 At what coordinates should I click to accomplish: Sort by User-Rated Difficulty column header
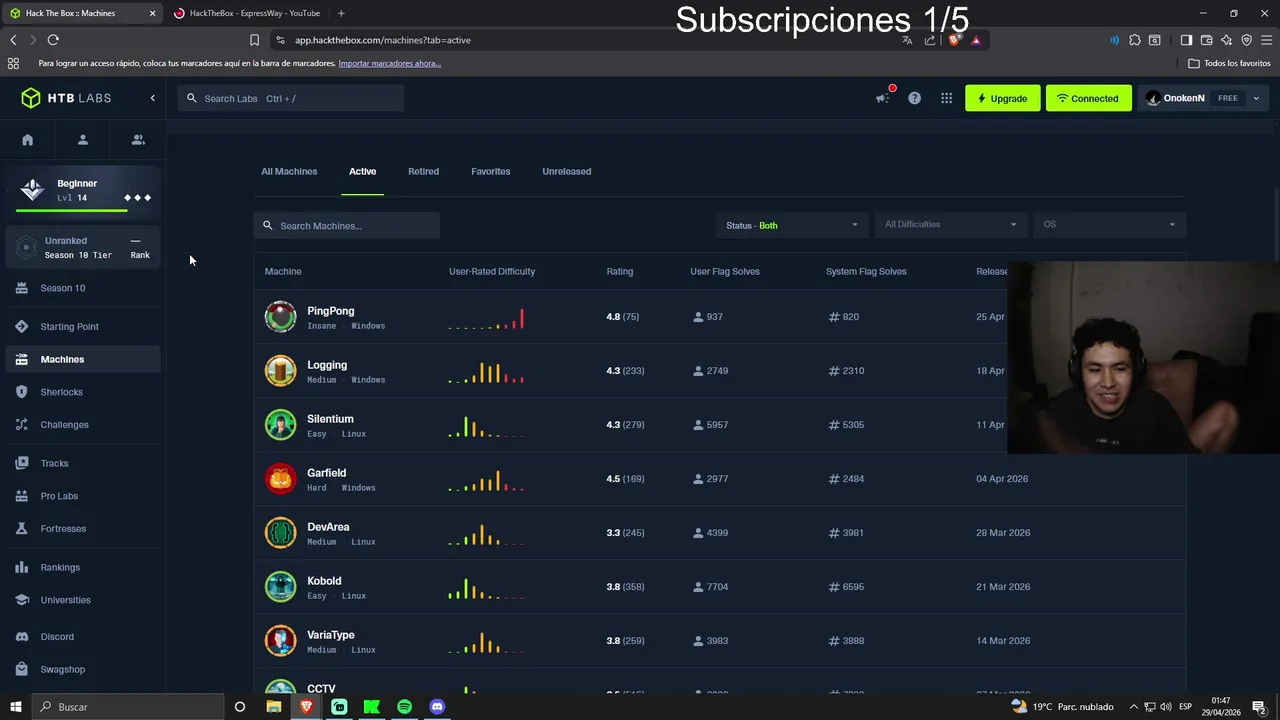click(x=492, y=271)
